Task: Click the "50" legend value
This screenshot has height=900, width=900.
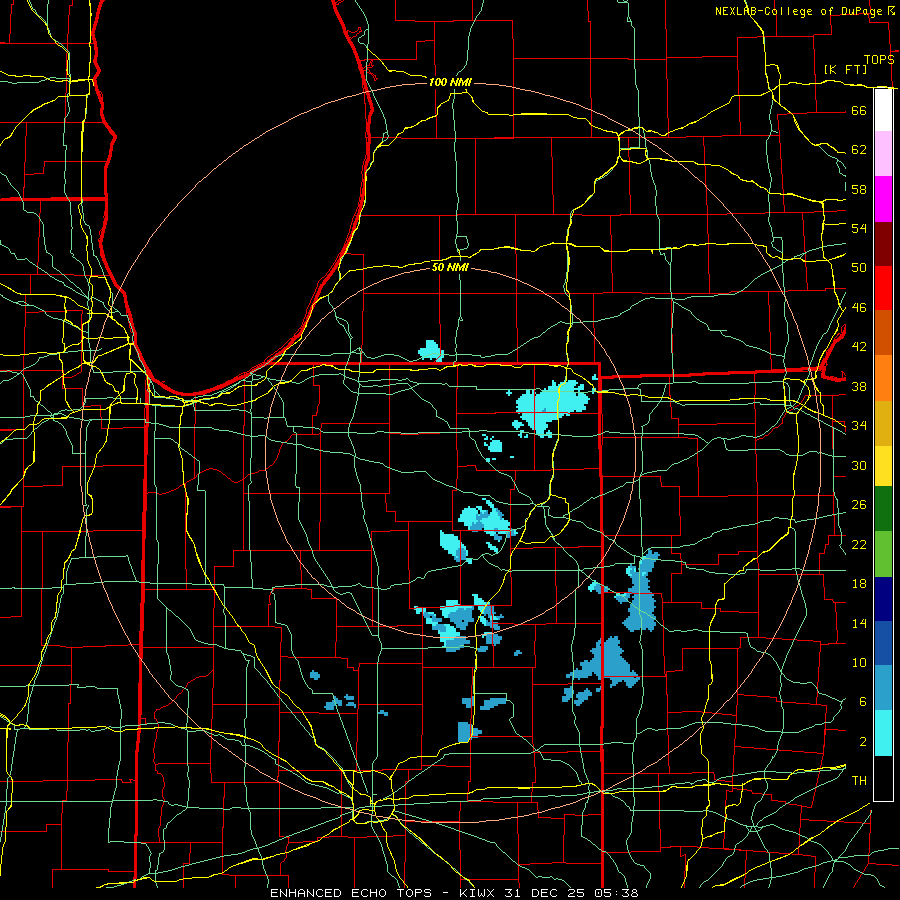Action: pos(859,268)
